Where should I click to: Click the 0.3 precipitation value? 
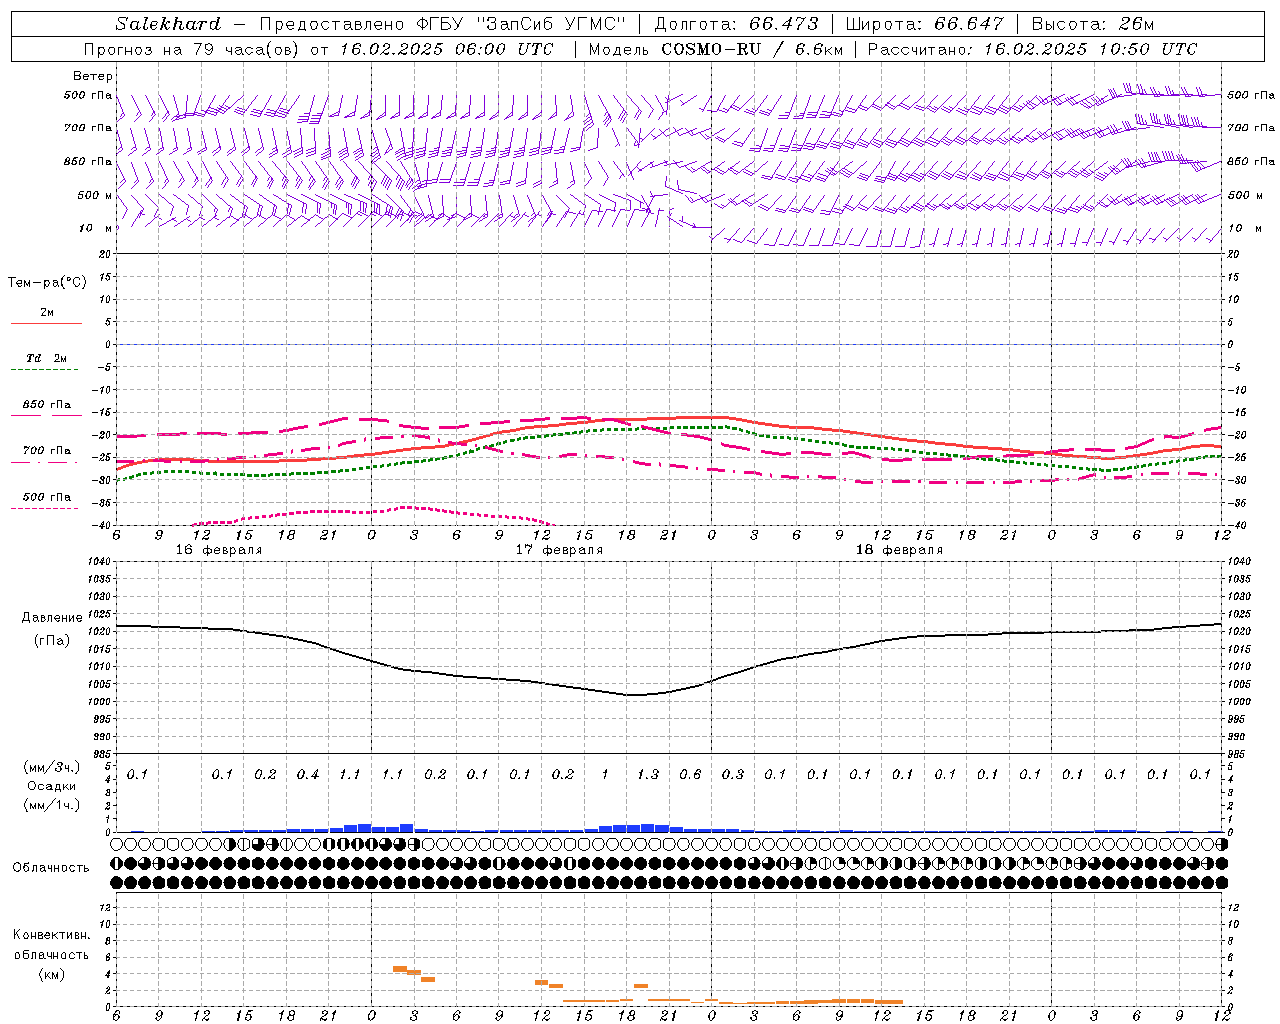[x=733, y=775]
